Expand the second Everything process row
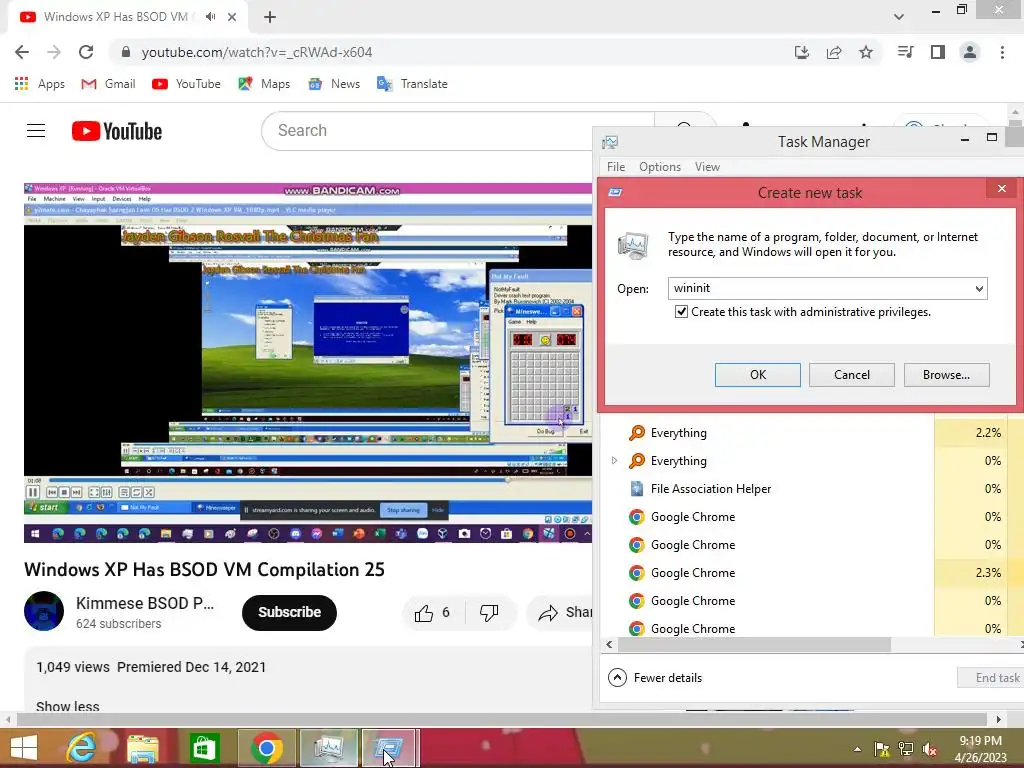 pyautogui.click(x=614, y=460)
